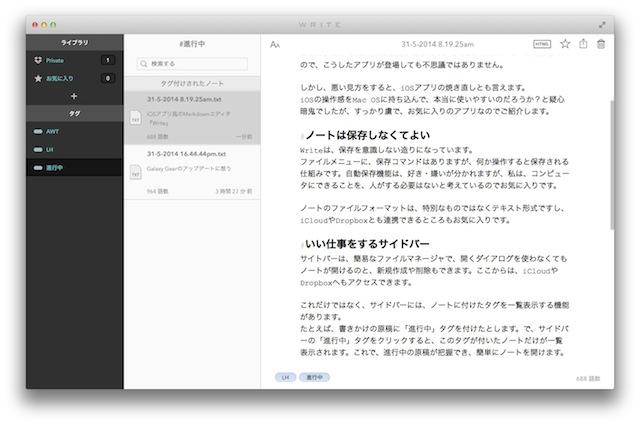640x425 pixels.
Task: Click the plus icon to add library
Action: pyautogui.click(x=74, y=96)
